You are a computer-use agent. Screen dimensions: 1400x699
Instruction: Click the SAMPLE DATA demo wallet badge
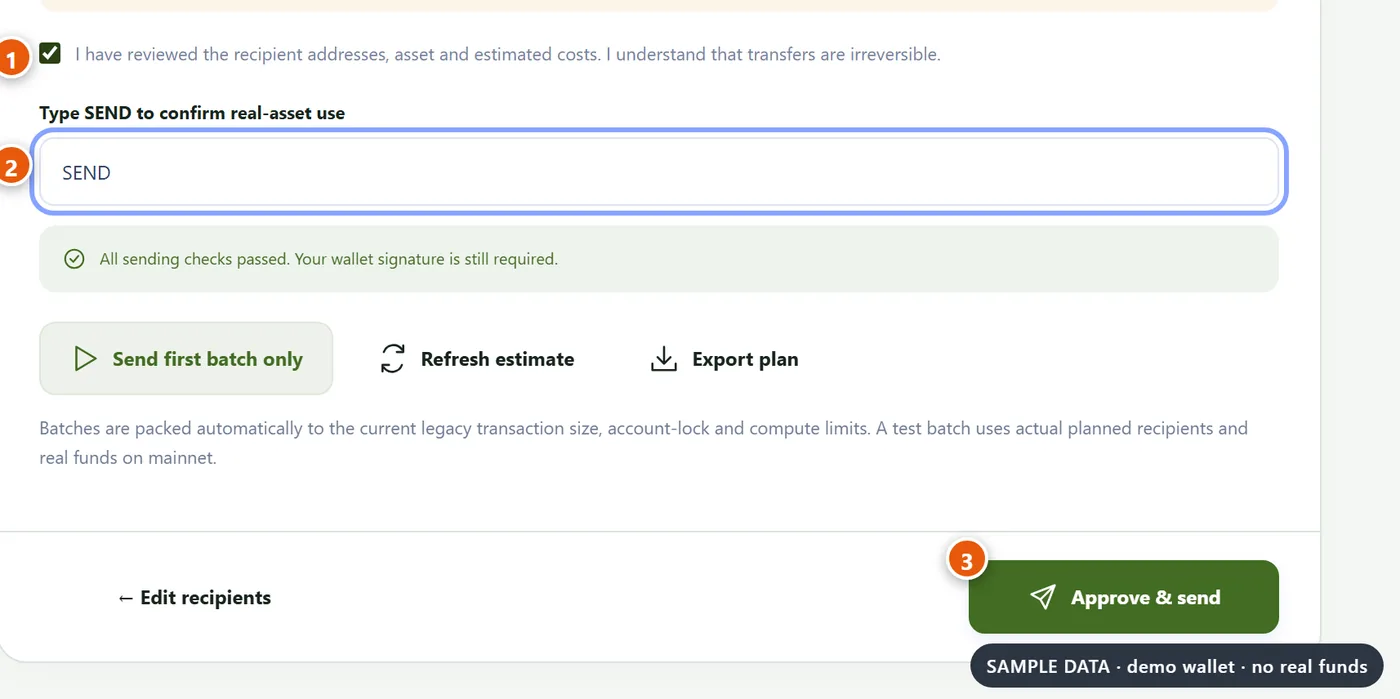tap(1177, 666)
